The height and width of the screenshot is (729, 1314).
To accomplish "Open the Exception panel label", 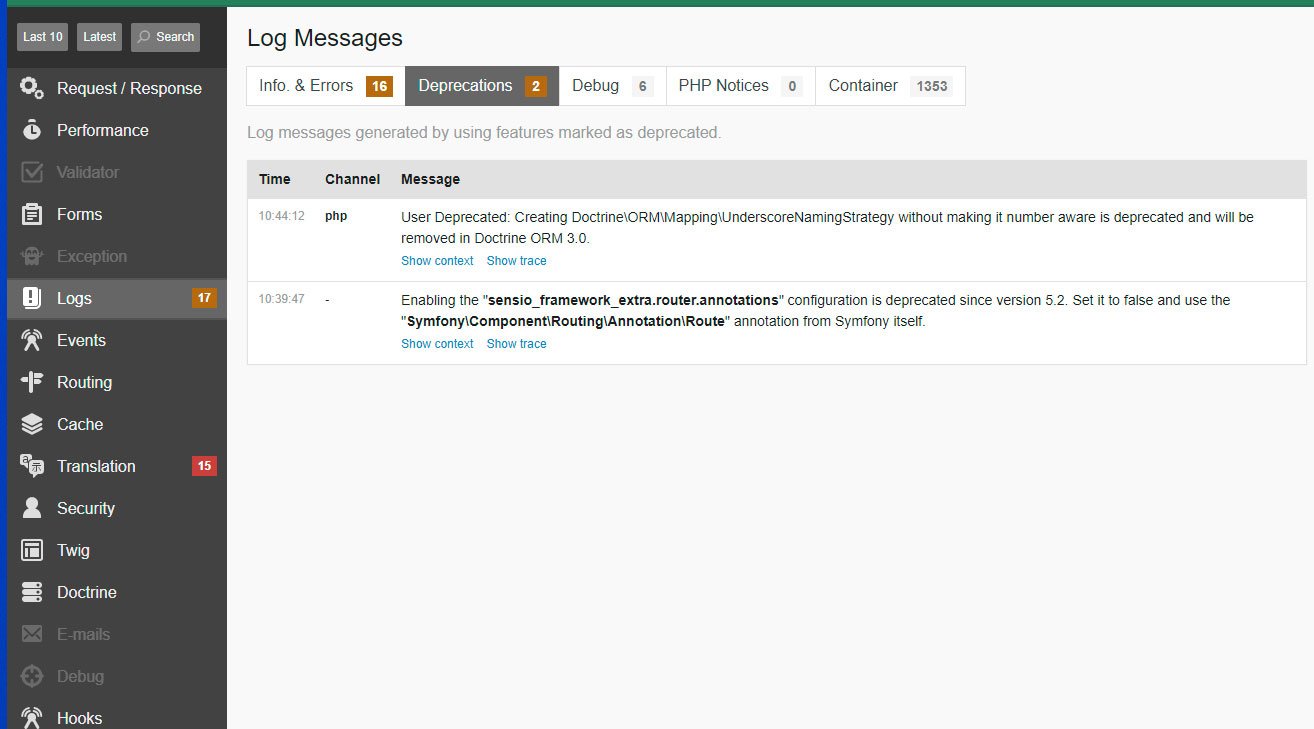I will pyautogui.click(x=92, y=256).
